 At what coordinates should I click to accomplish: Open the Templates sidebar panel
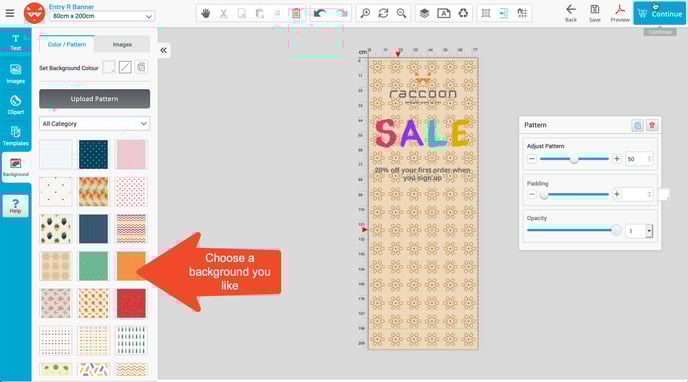(15, 136)
